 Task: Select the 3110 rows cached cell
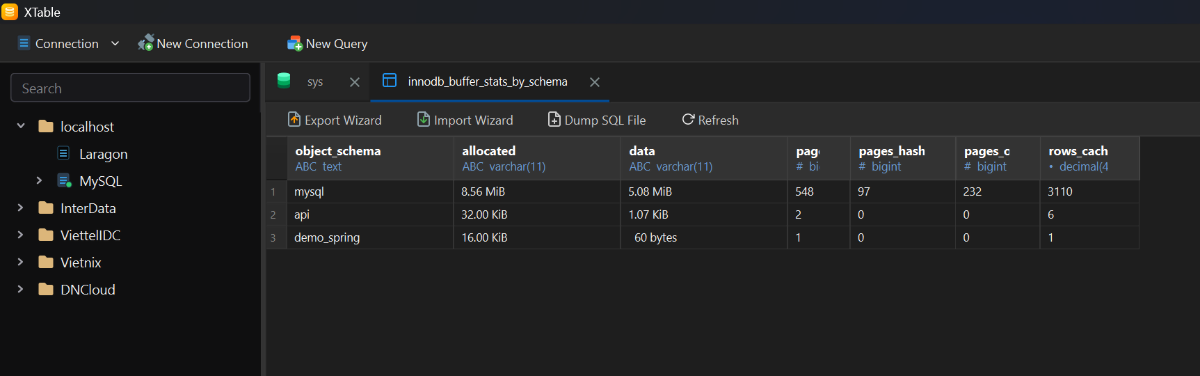[1089, 191]
